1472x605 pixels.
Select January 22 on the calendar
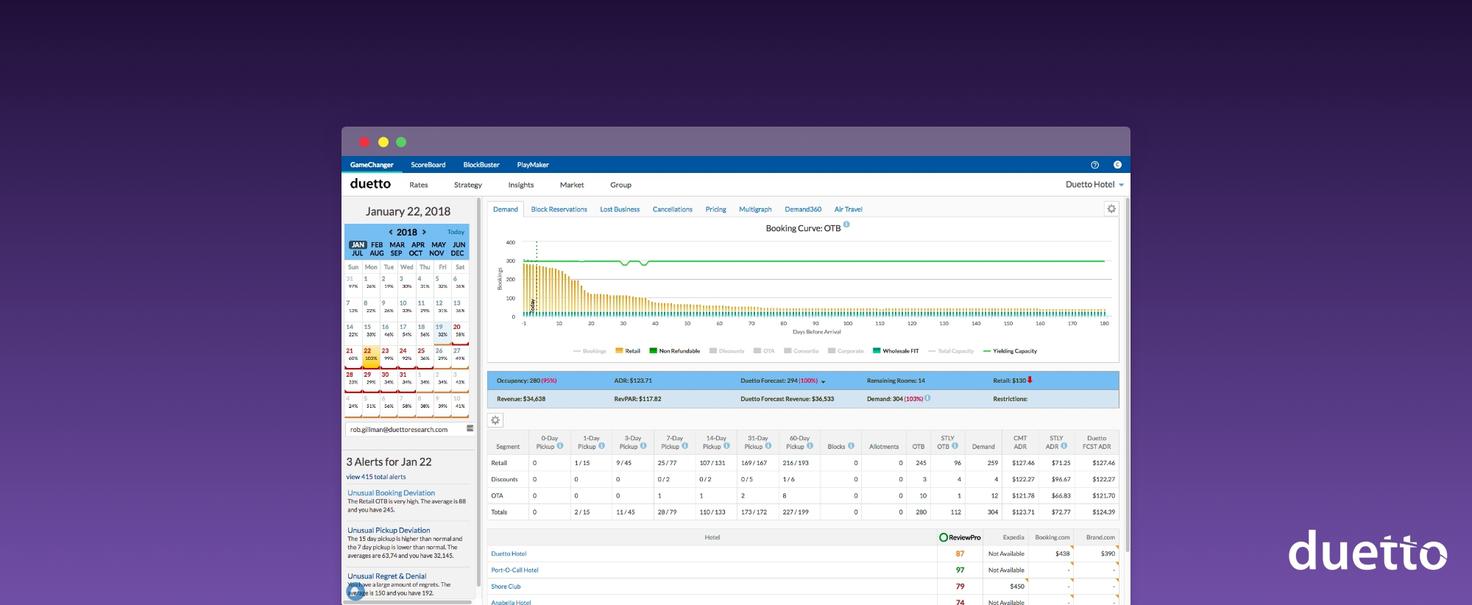click(370, 354)
